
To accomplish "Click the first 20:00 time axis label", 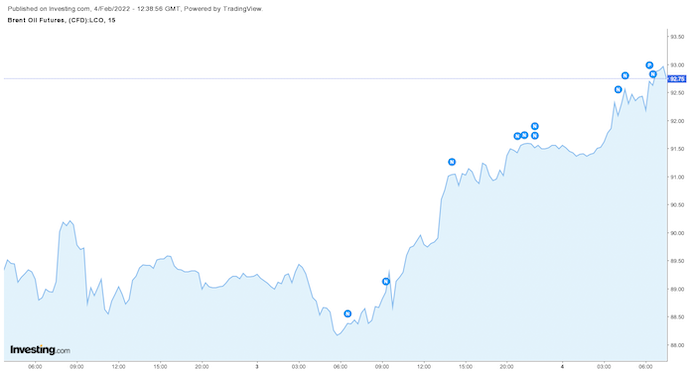I will pyautogui.click(x=202, y=366).
